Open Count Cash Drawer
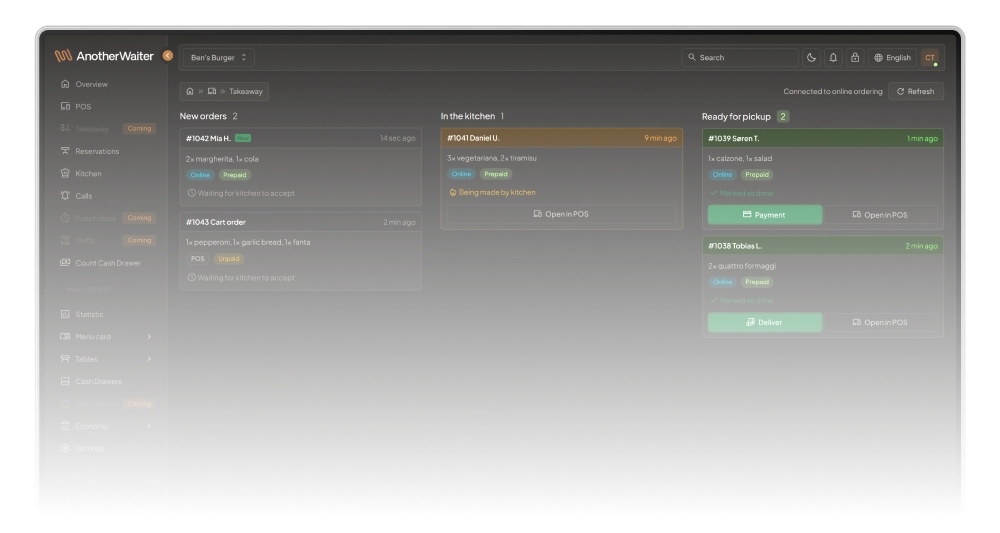The height and width of the screenshot is (533, 1000). tap(108, 263)
